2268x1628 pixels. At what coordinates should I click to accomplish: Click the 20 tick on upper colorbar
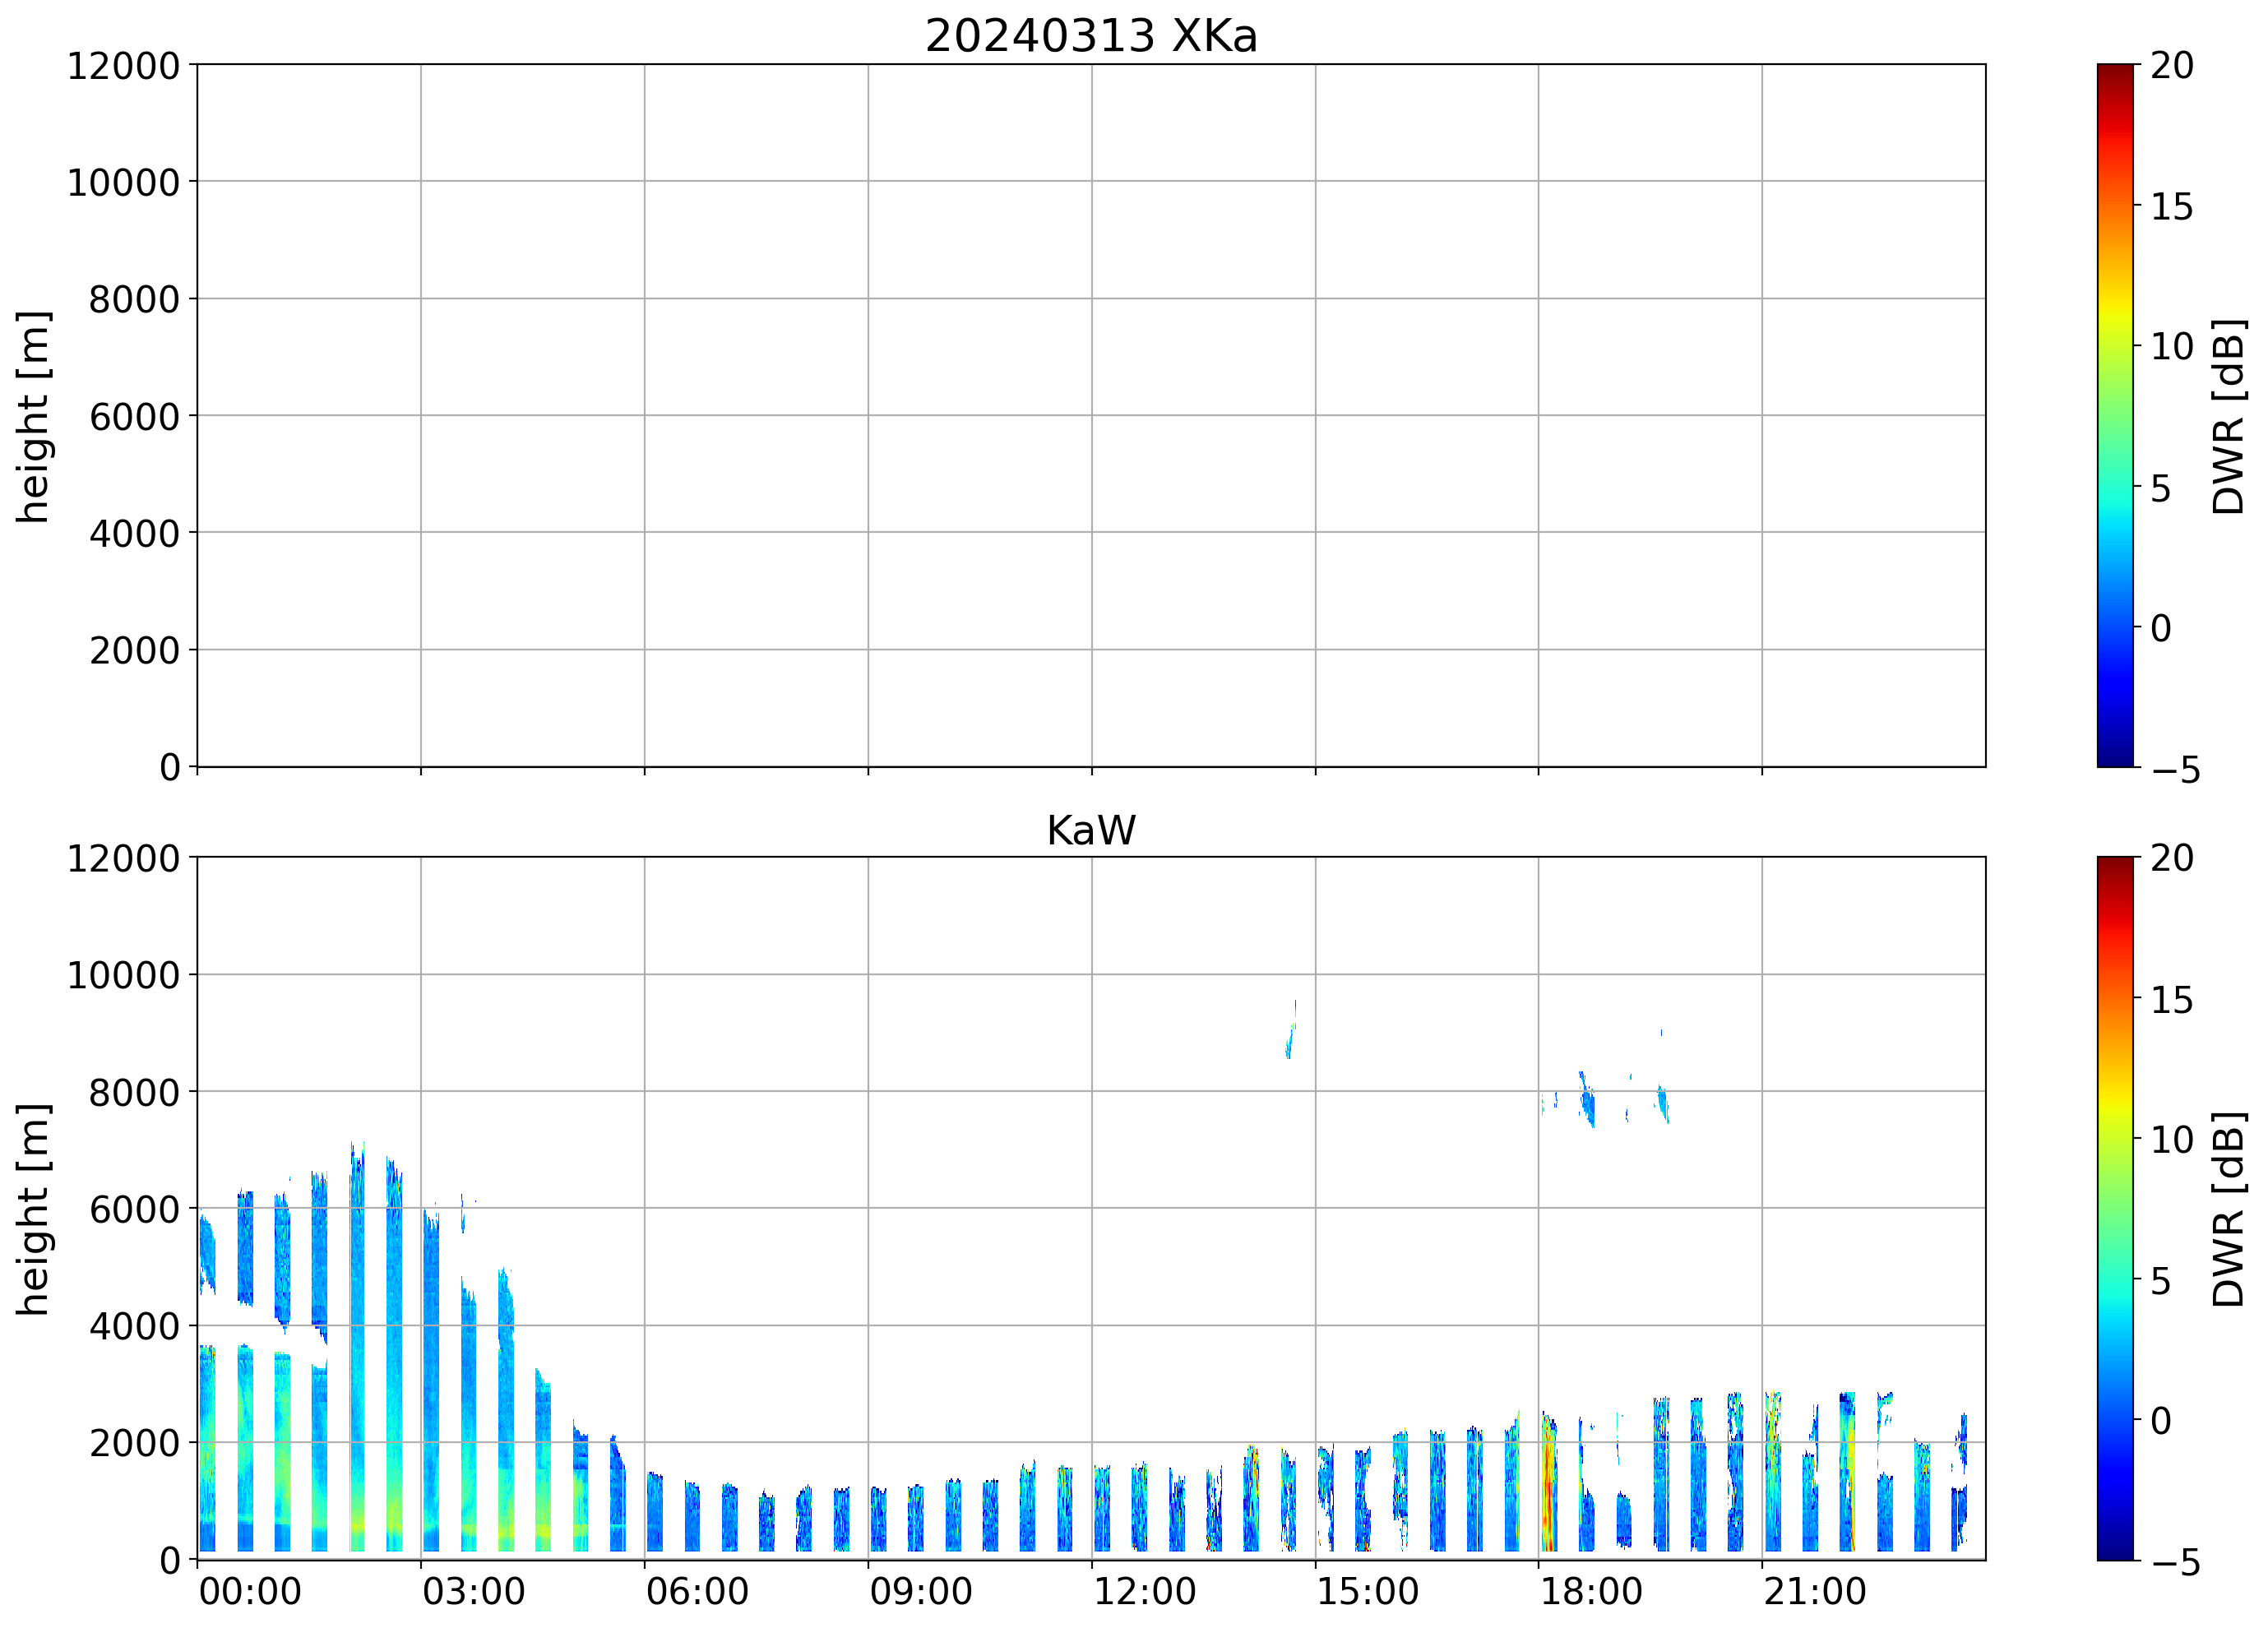pyautogui.click(x=2171, y=66)
